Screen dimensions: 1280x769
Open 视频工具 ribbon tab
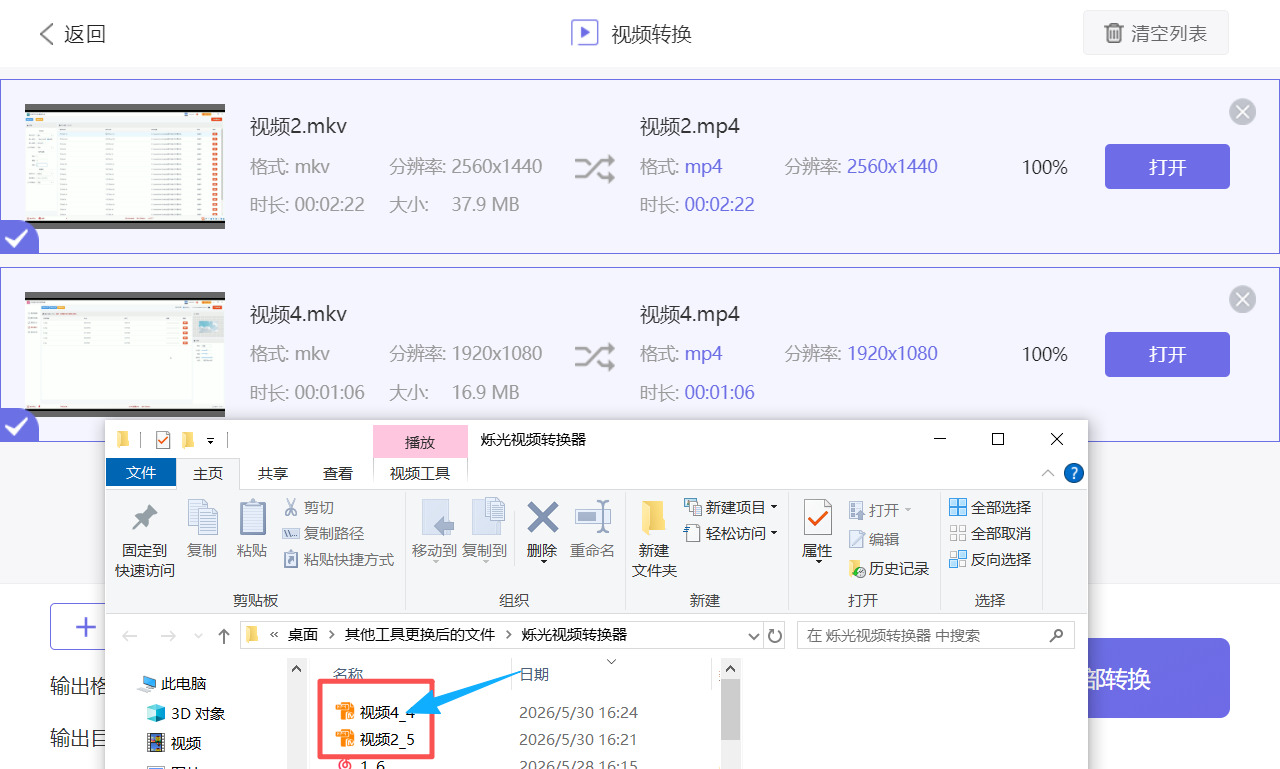[420, 474]
